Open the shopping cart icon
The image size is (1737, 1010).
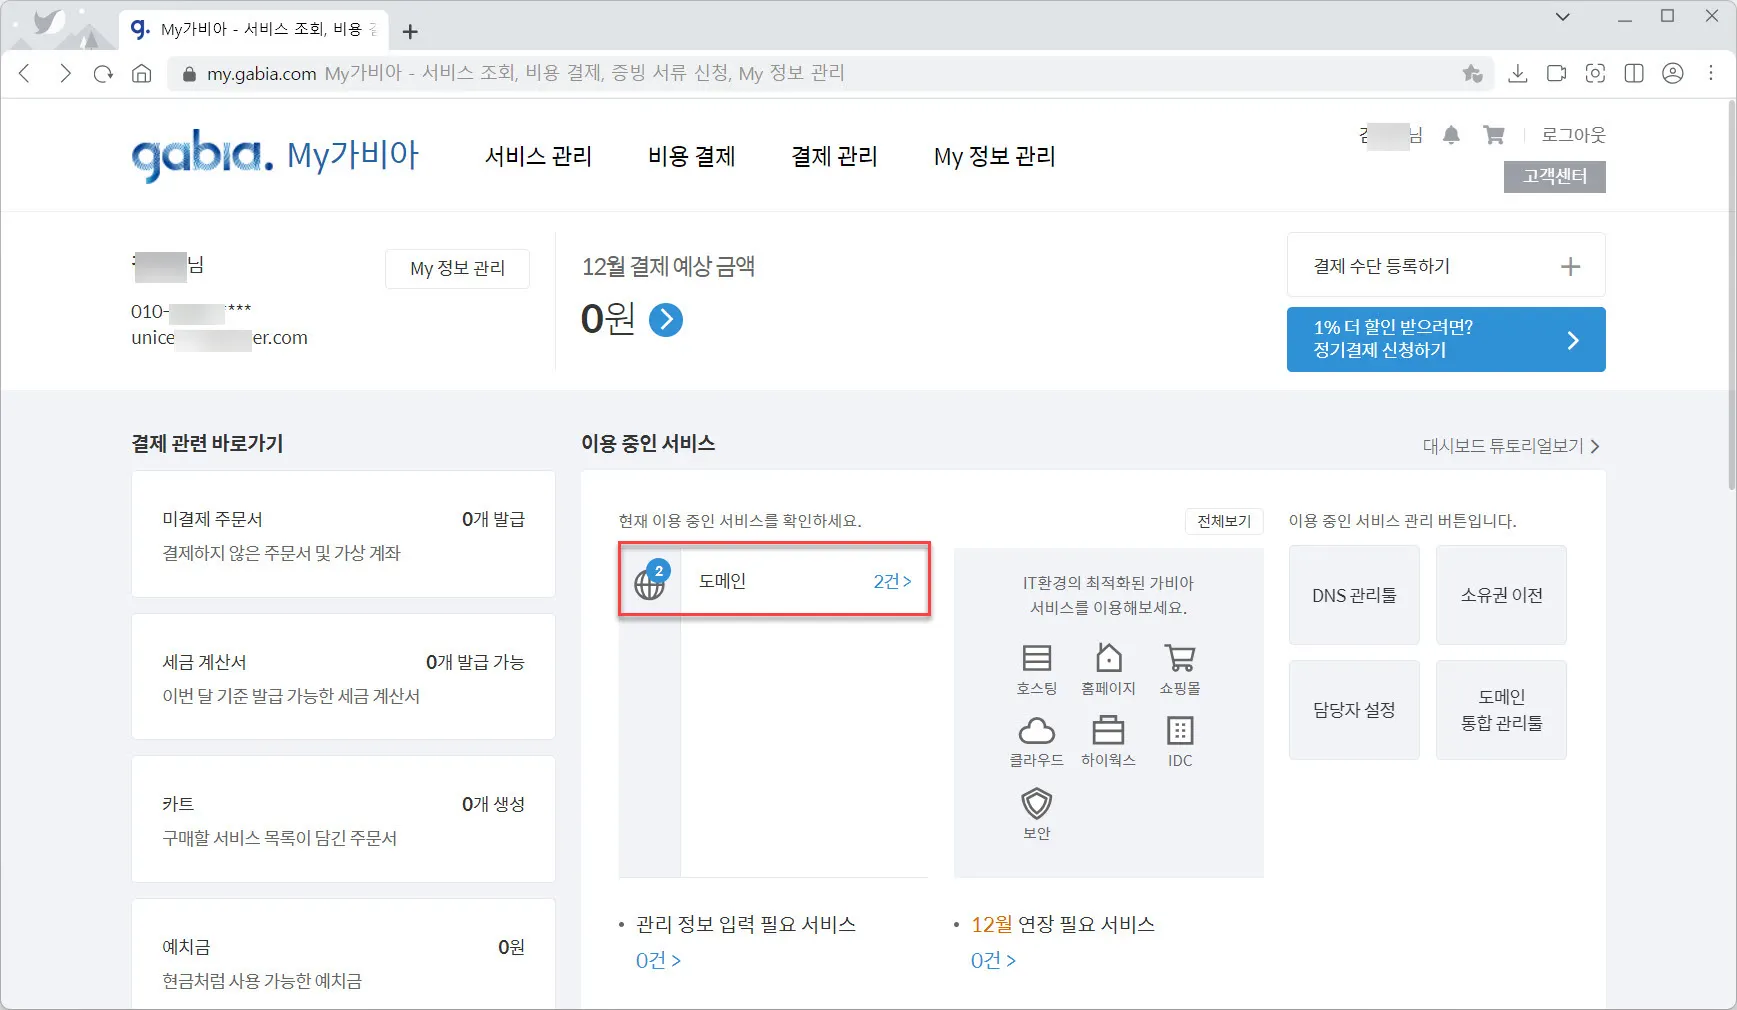coord(1494,135)
